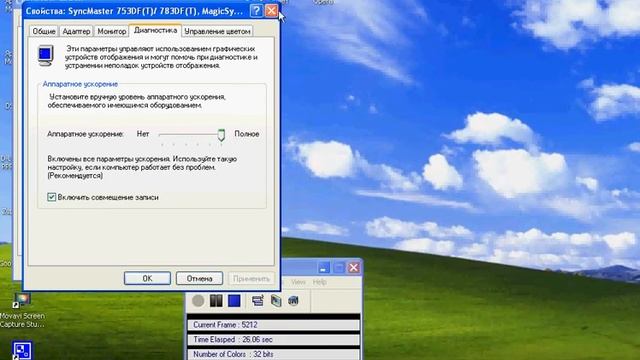Close the recorder window
The image size is (640, 360).
[x=353, y=268]
